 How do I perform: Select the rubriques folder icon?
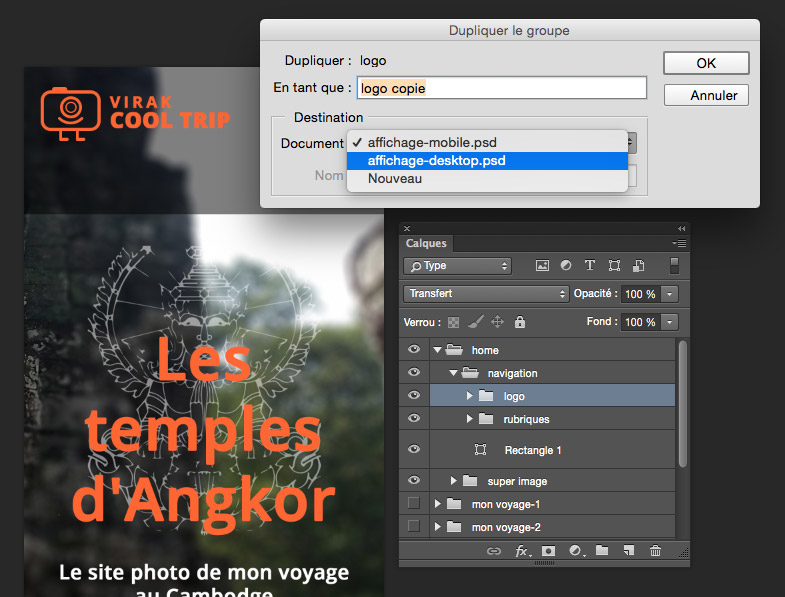pos(486,418)
